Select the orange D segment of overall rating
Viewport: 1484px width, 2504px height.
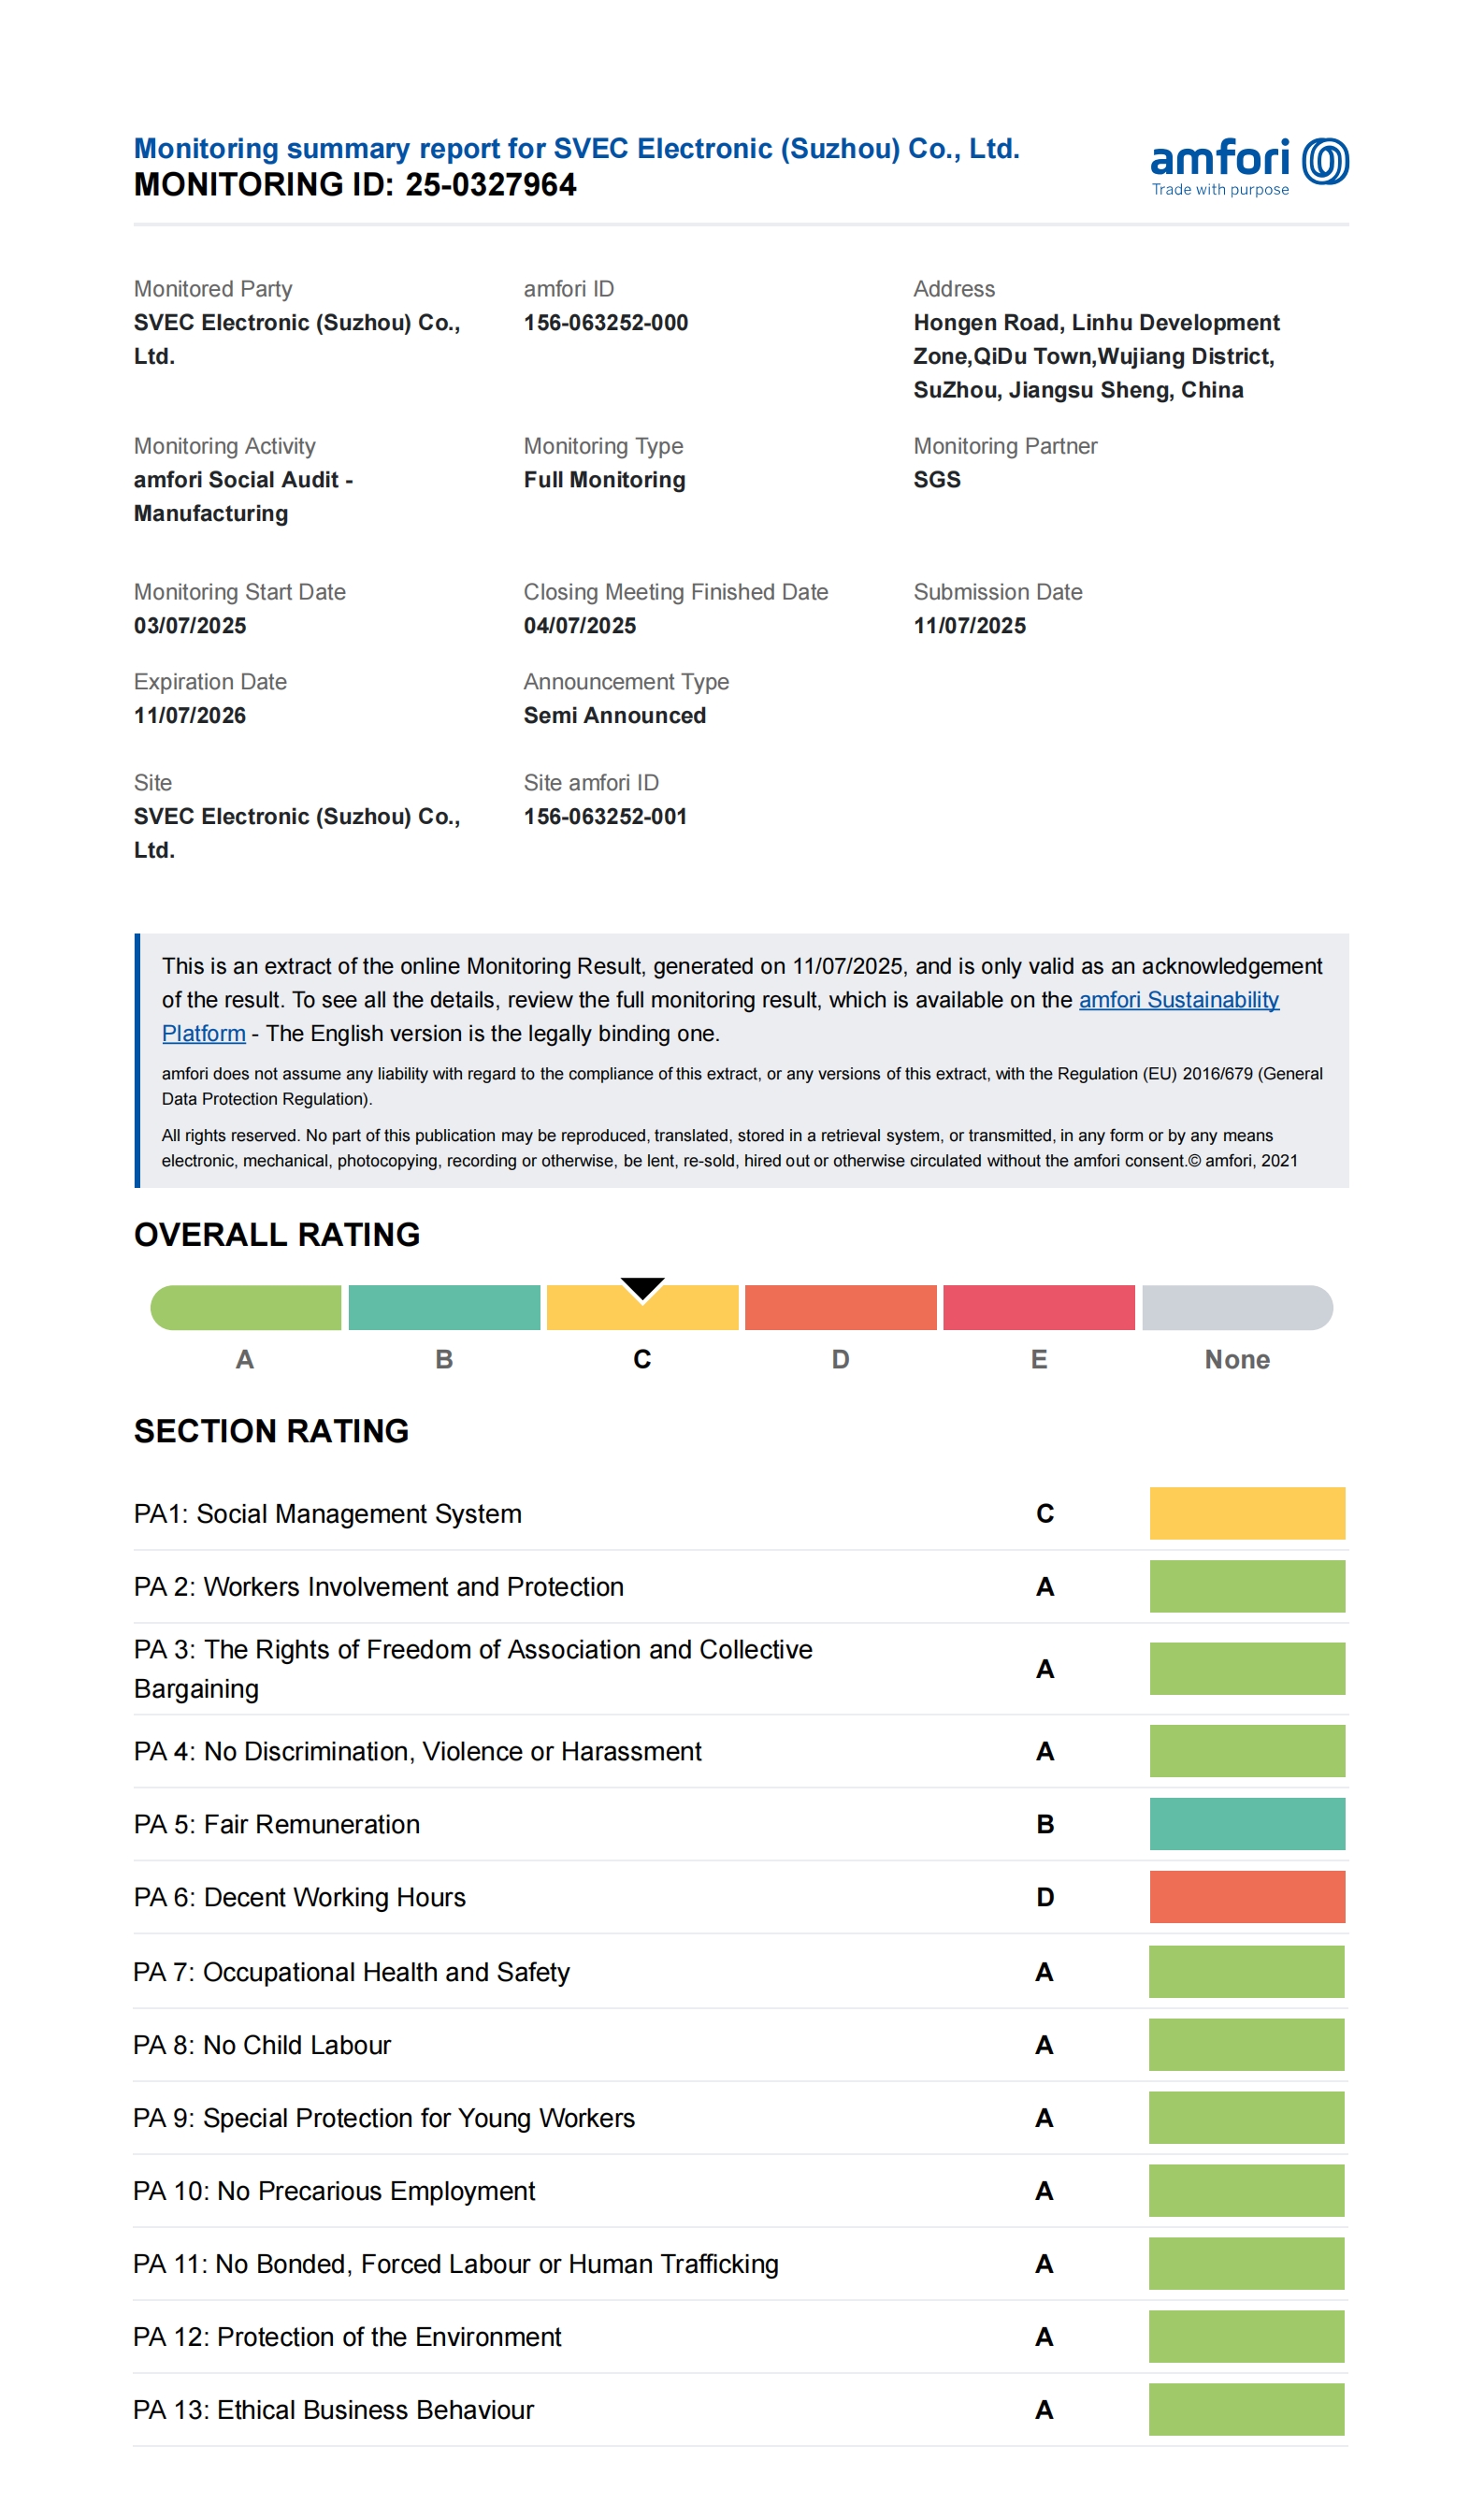840,1308
